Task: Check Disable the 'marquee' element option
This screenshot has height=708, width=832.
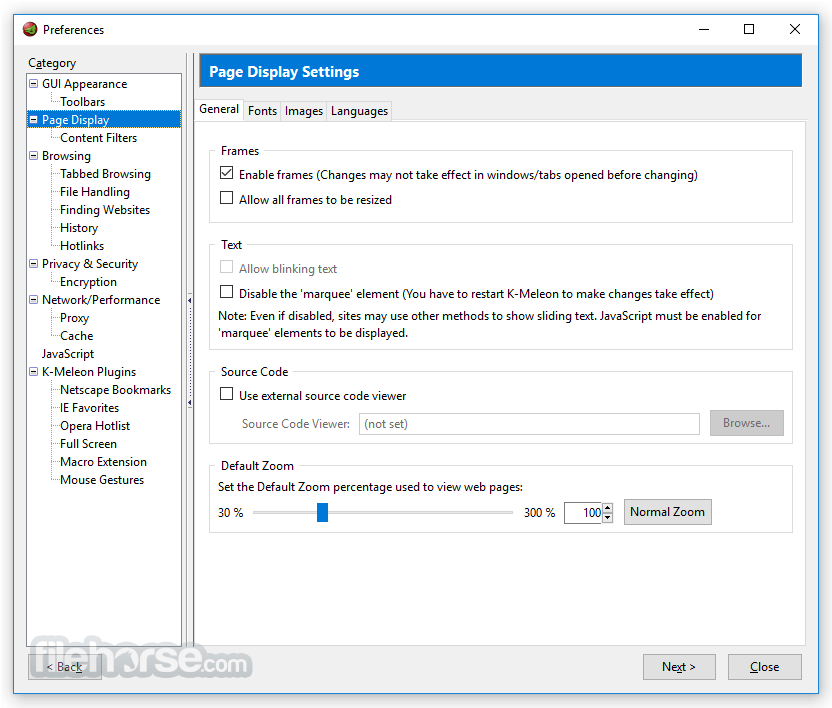Action: [x=227, y=292]
